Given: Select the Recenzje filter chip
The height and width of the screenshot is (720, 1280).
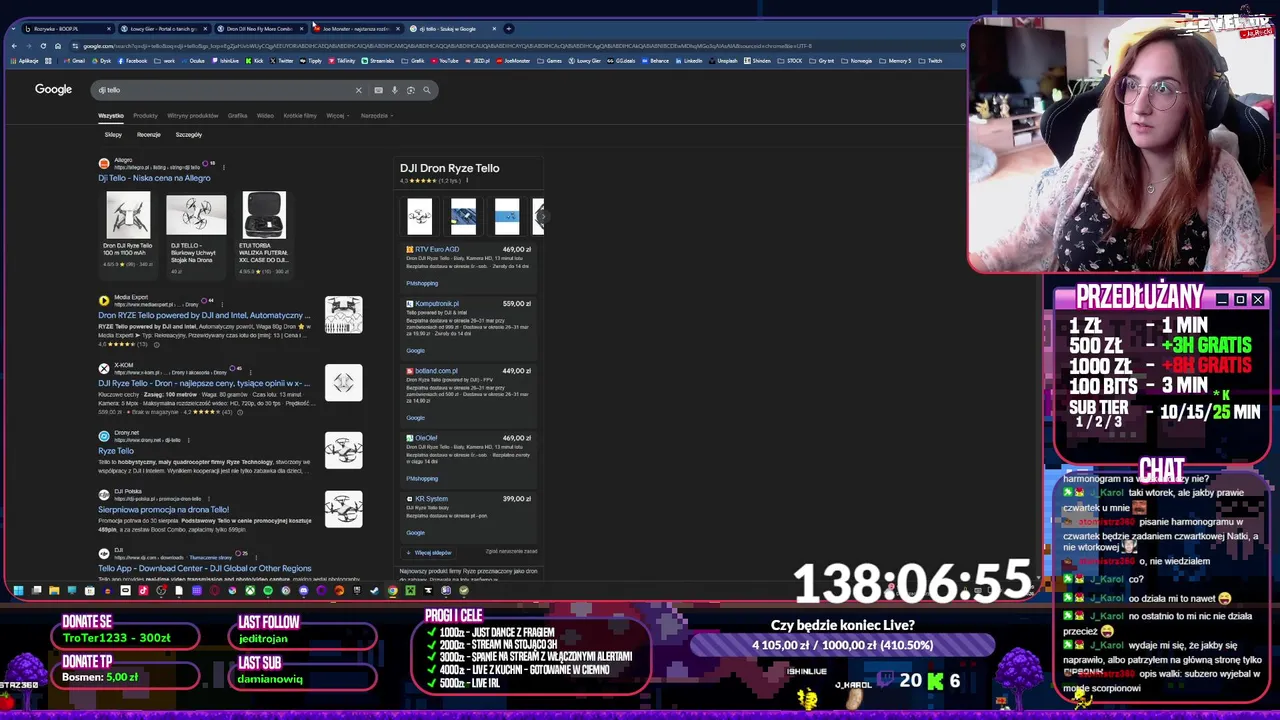Looking at the screenshot, I should coord(149,135).
